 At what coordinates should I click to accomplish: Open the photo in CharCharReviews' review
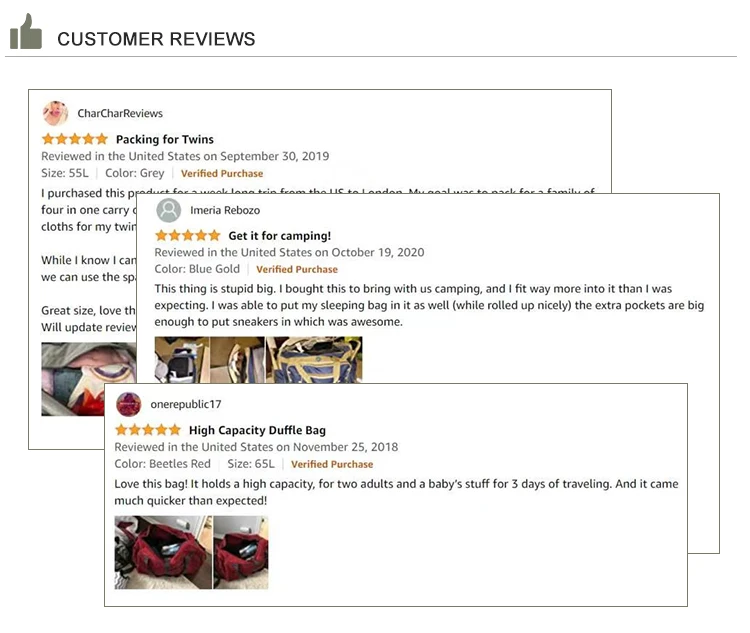point(88,379)
